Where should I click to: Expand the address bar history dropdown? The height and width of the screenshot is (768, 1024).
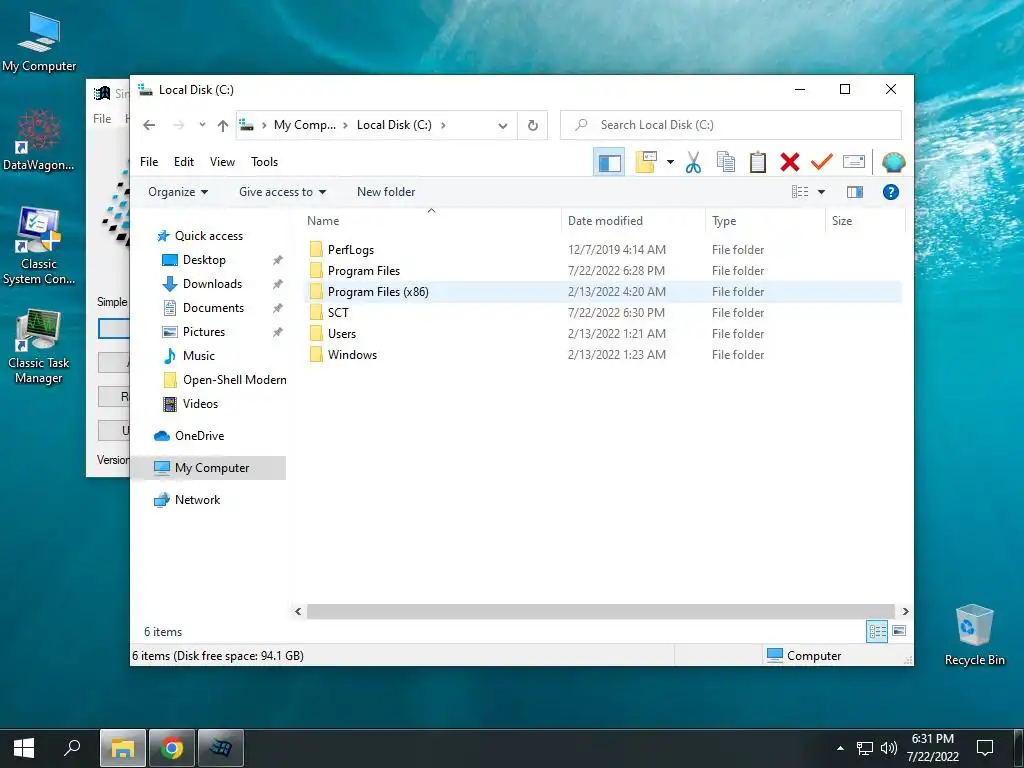tap(502, 125)
